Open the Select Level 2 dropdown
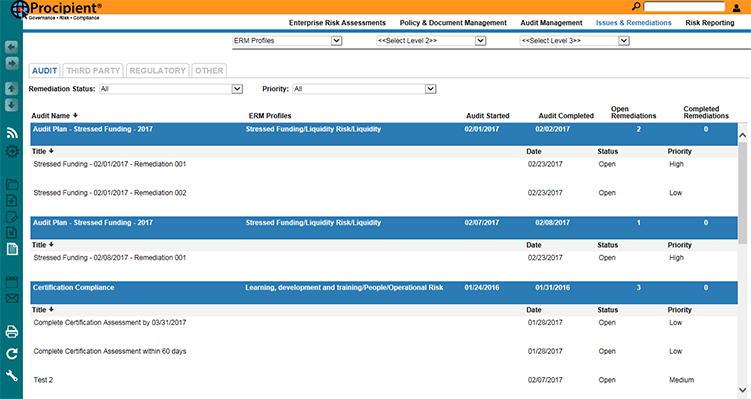This screenshot has width=751, height=399. coord(431,41)
